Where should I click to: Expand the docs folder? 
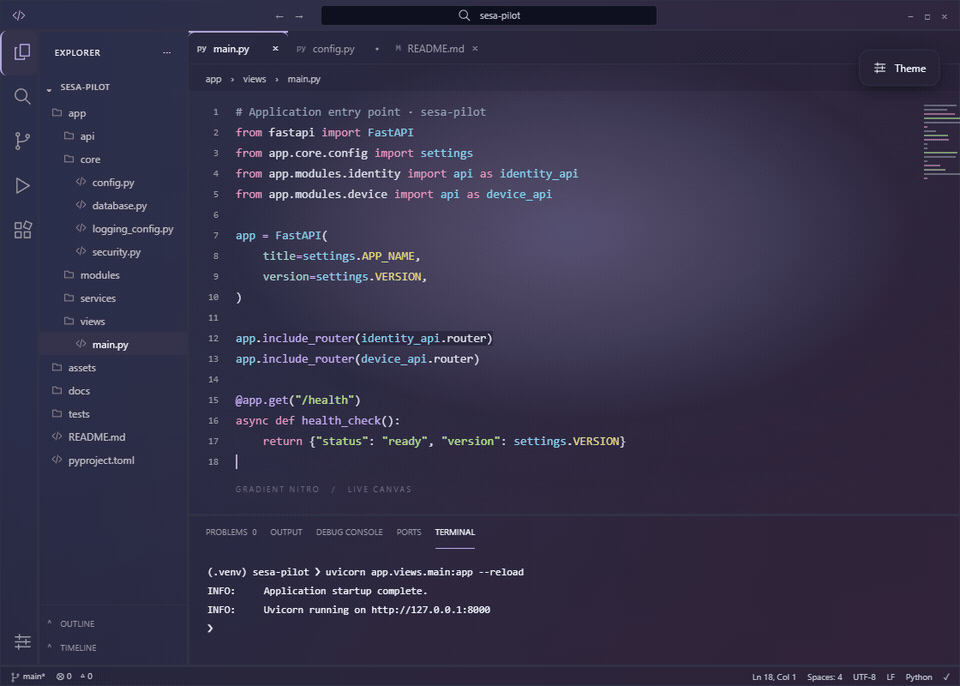pyautogui.click(x=113, y=391)
